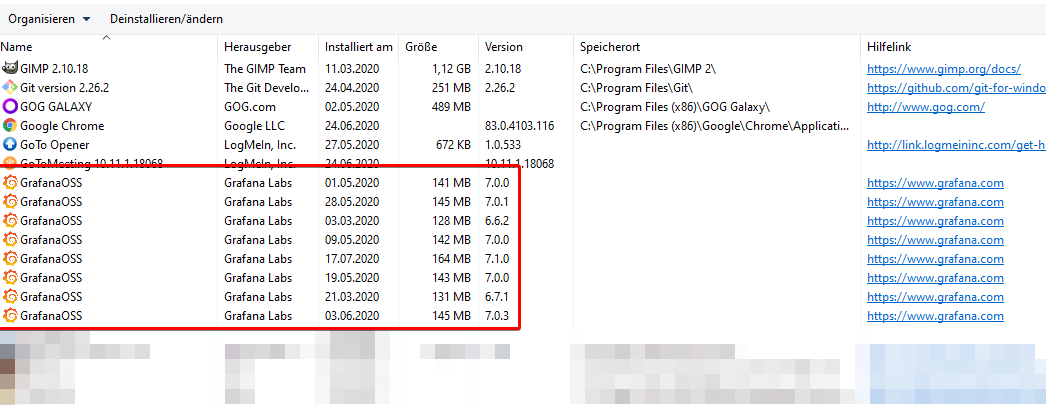Click the 672 KB size value
The height and width of the screenshot is (405, 1046).
pos(453,145)
